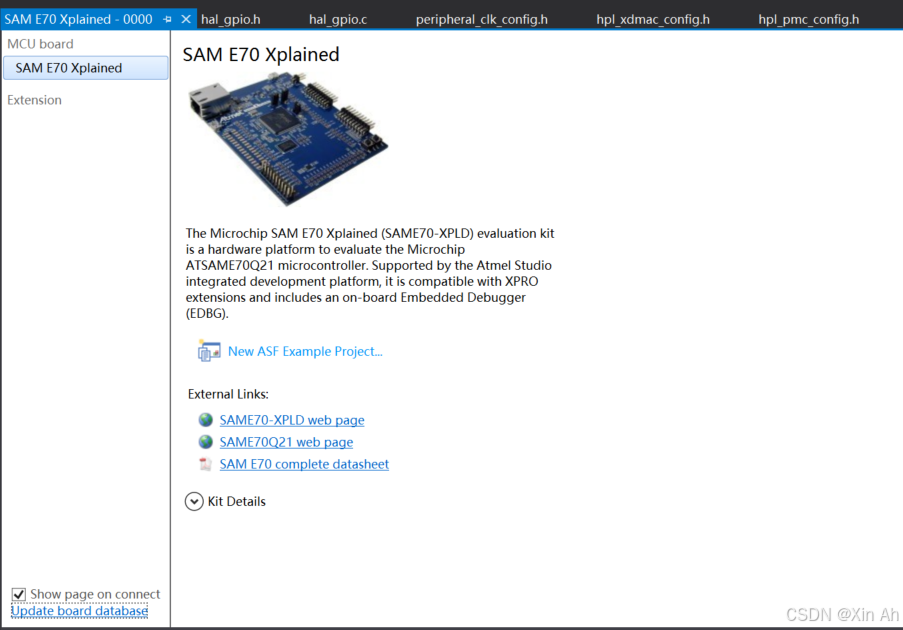This screenshot has height=630, width=903.
Task: Open the Extension section in sidebar
Action: point(34,99)
